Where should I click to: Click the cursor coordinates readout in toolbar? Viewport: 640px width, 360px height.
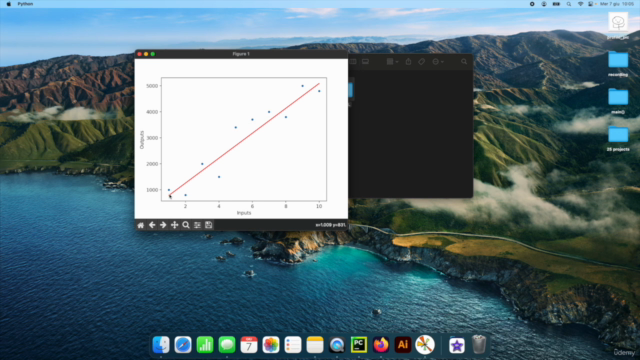[330, 225]
